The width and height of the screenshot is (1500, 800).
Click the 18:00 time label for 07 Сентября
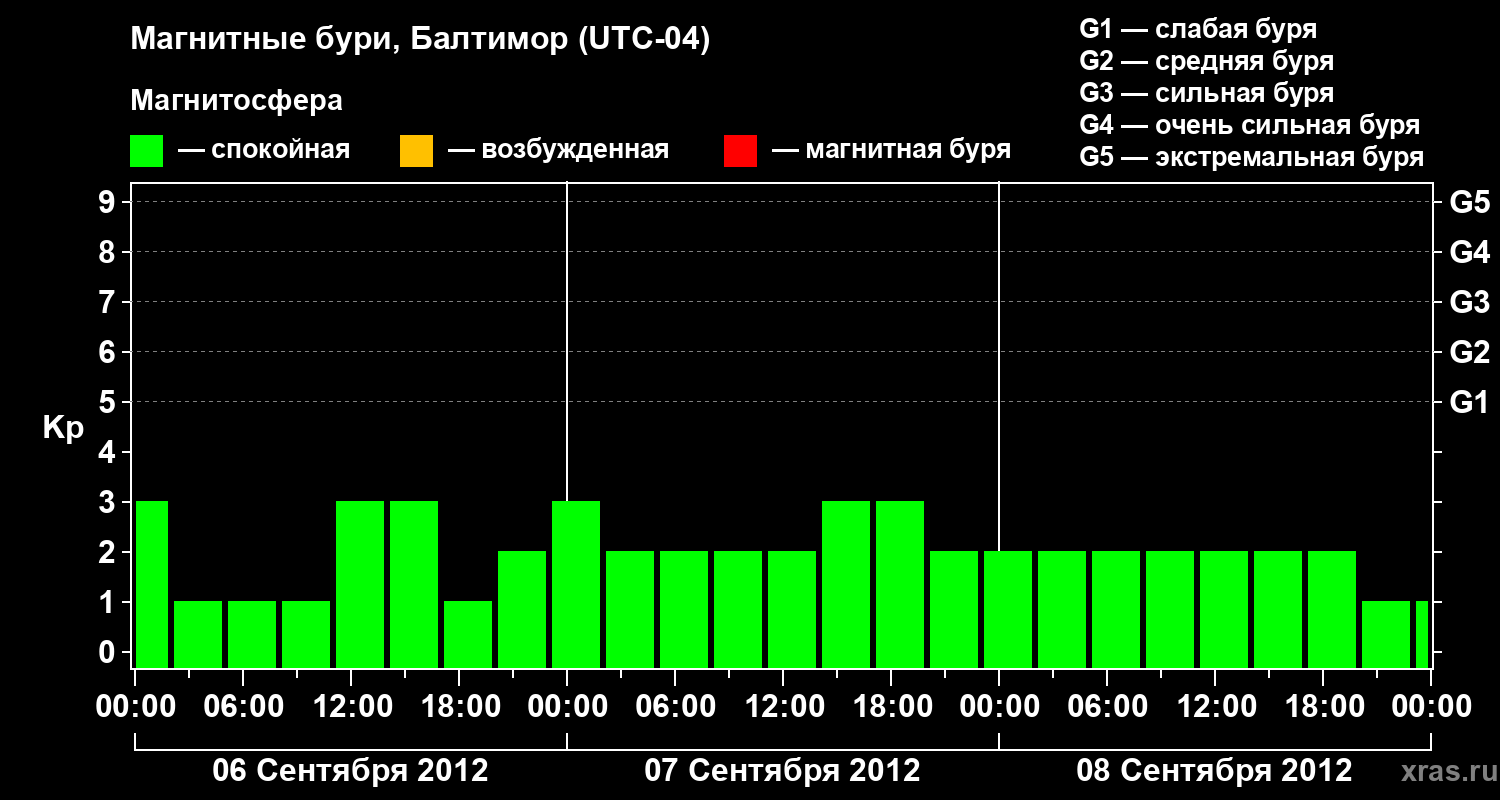(891, 707)
